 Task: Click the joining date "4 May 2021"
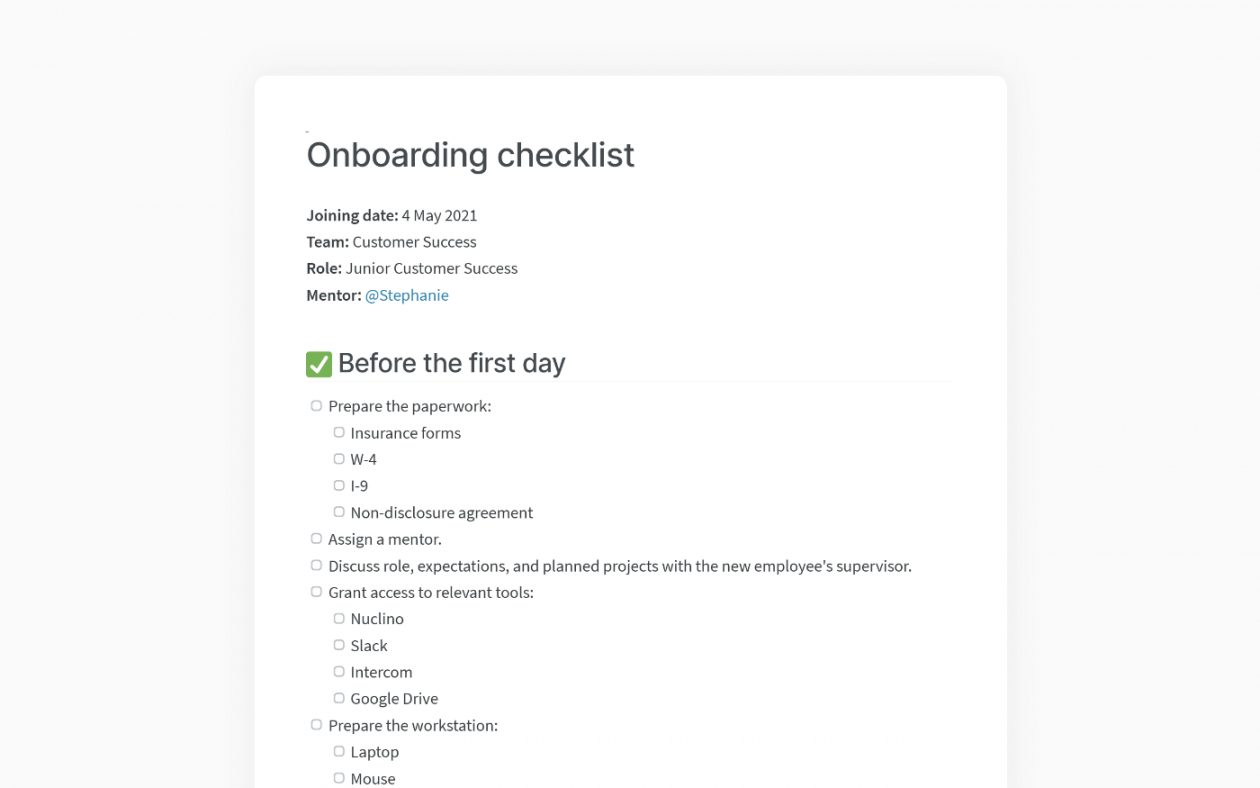click(x=439, y=215)
